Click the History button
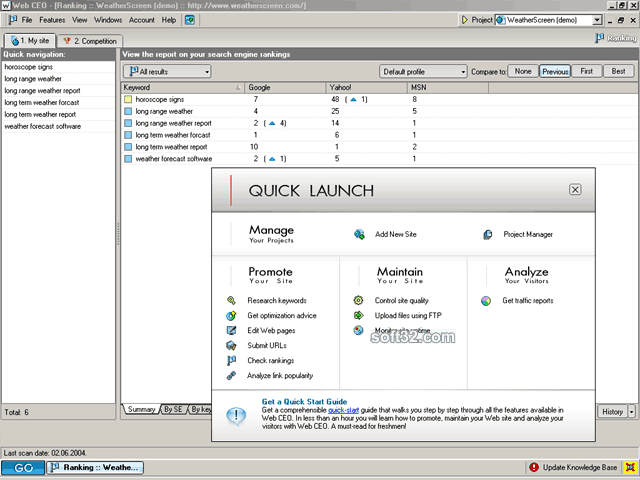 point(612,411)
